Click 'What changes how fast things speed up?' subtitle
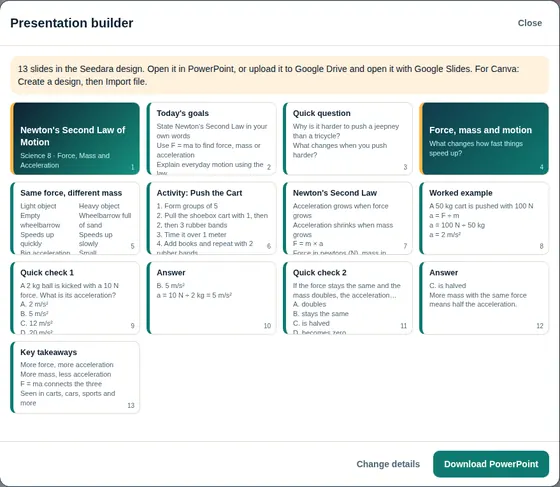560x487 pixels. pos(476,148)
